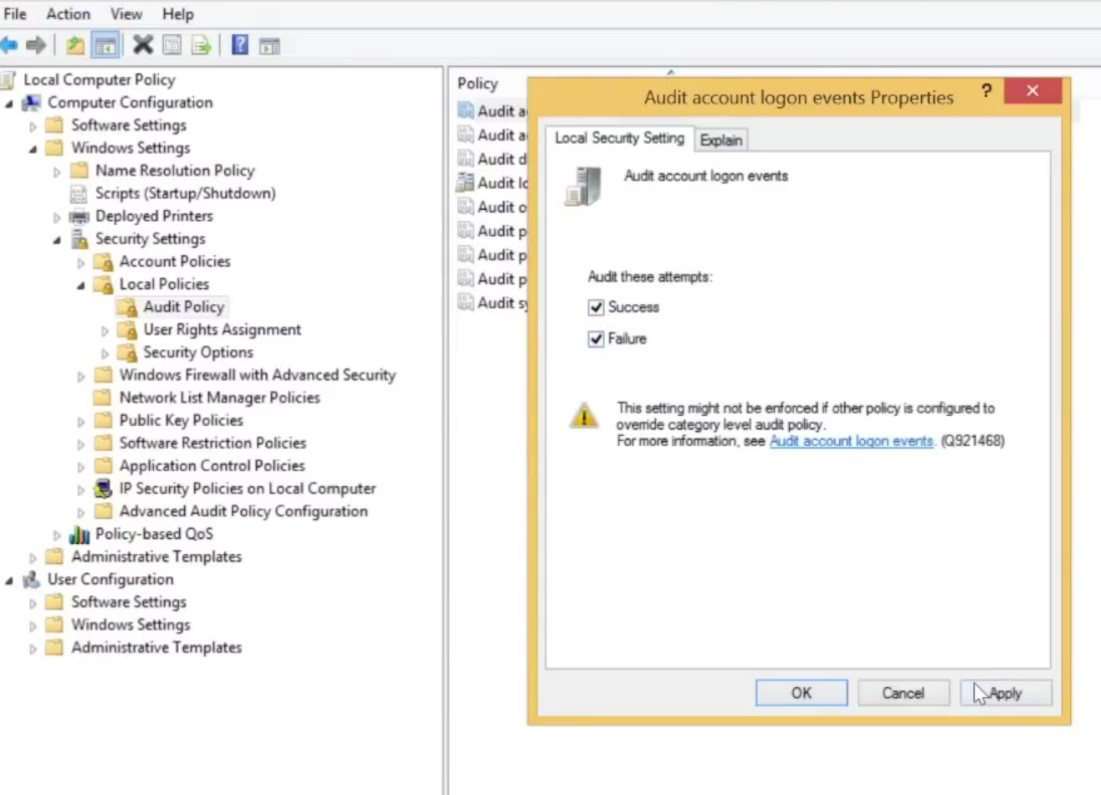
Task: Click the Back arrow toolbar icon
Action: (9, 46)
